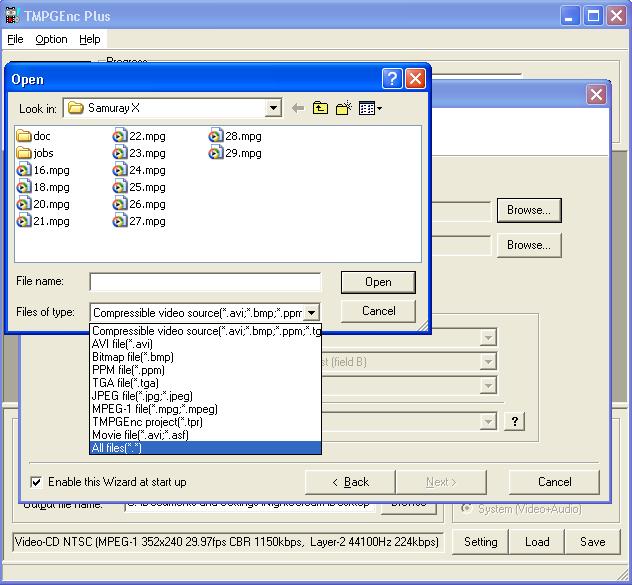
Task: Click the upper Browse... button in wizard
Action: point(529,210)
